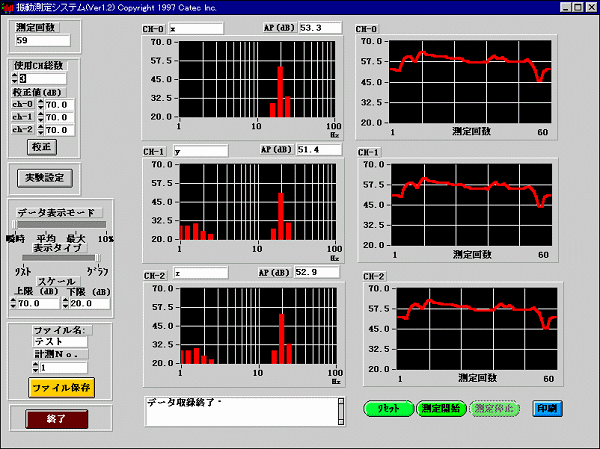Click the ch-1 calibration stepper arrows

41,117
